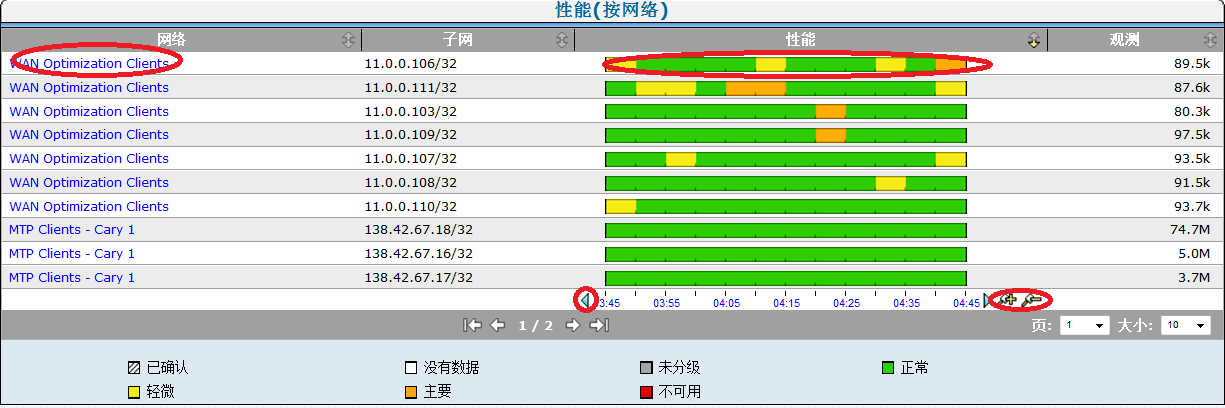This screenshot has width=1225, height=408.
Task: Go to next page of results
Action: 573,325
